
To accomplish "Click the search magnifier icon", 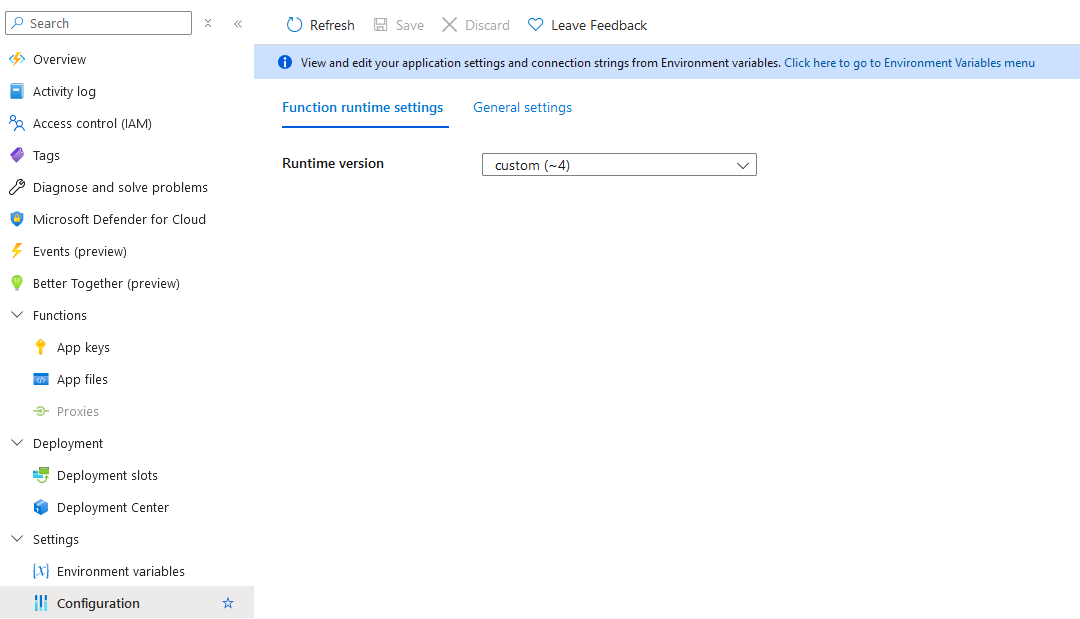I will (17, 23).
